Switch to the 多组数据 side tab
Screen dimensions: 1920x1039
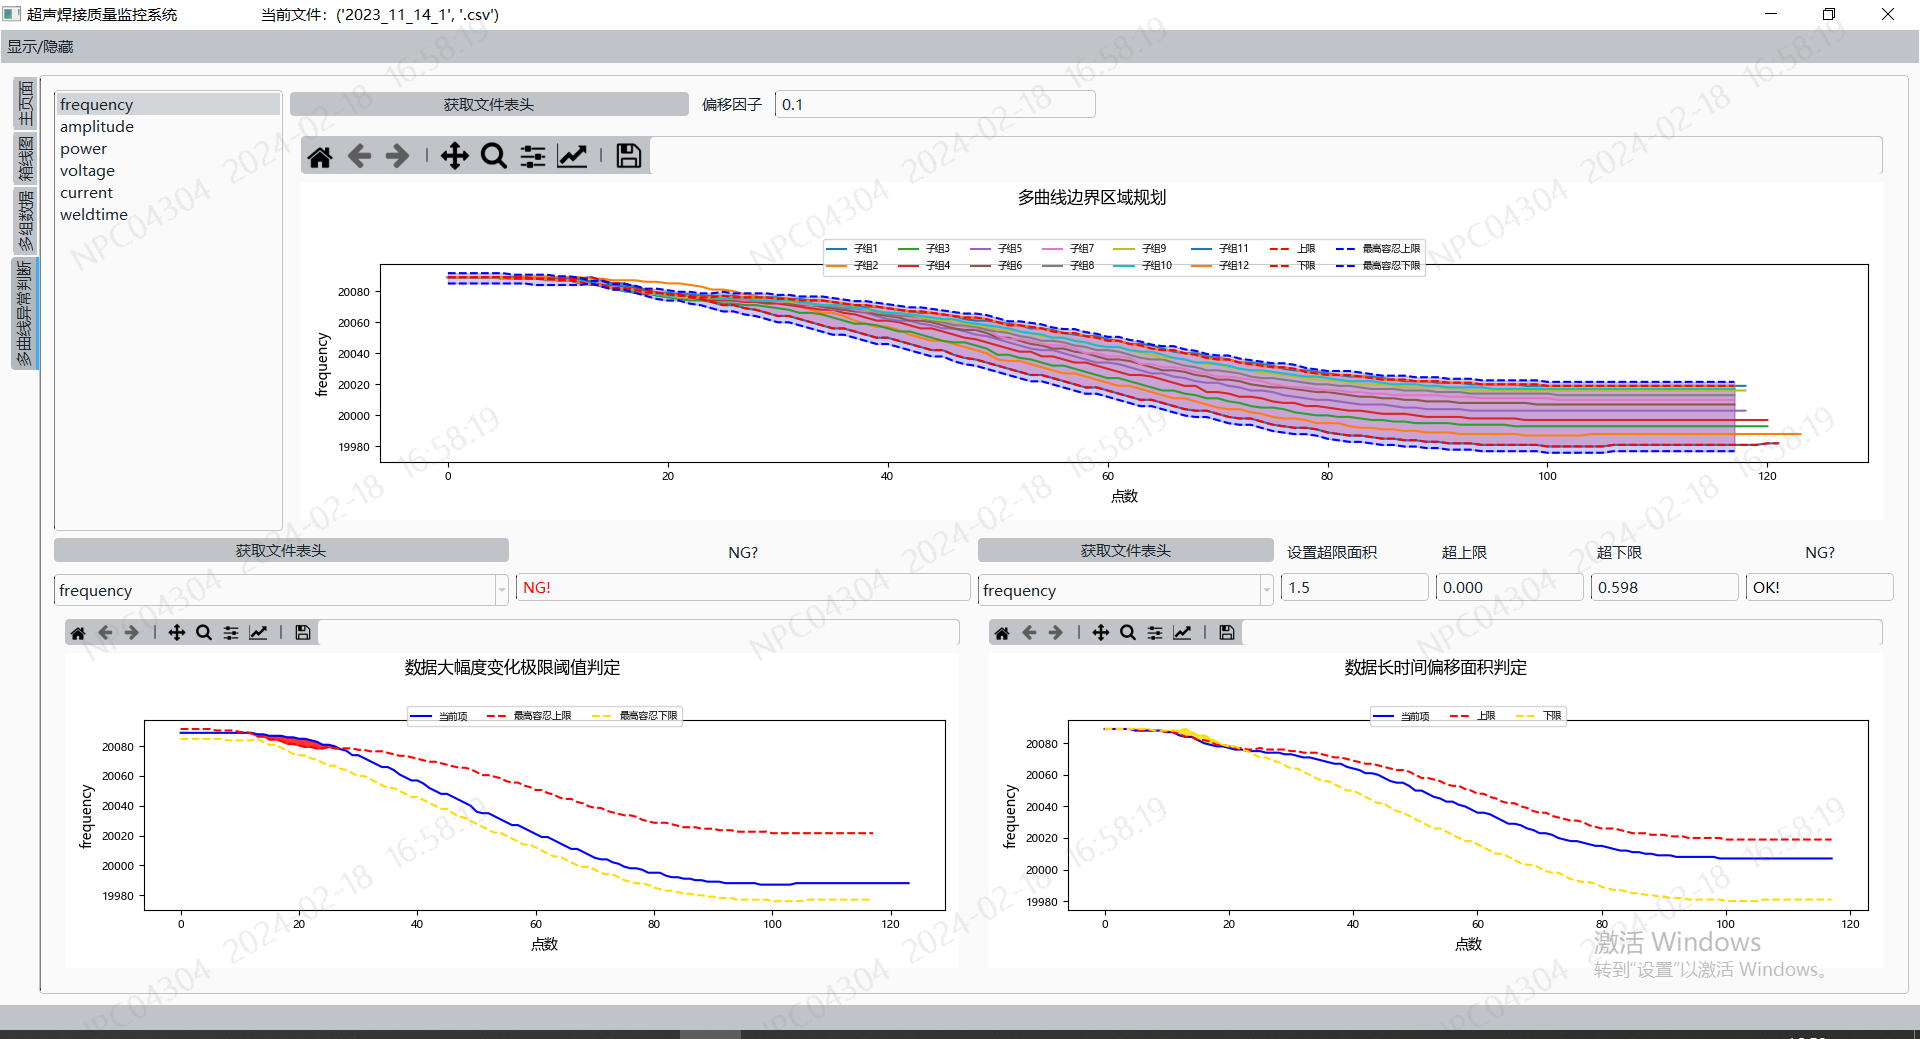(x=25, y=220)
